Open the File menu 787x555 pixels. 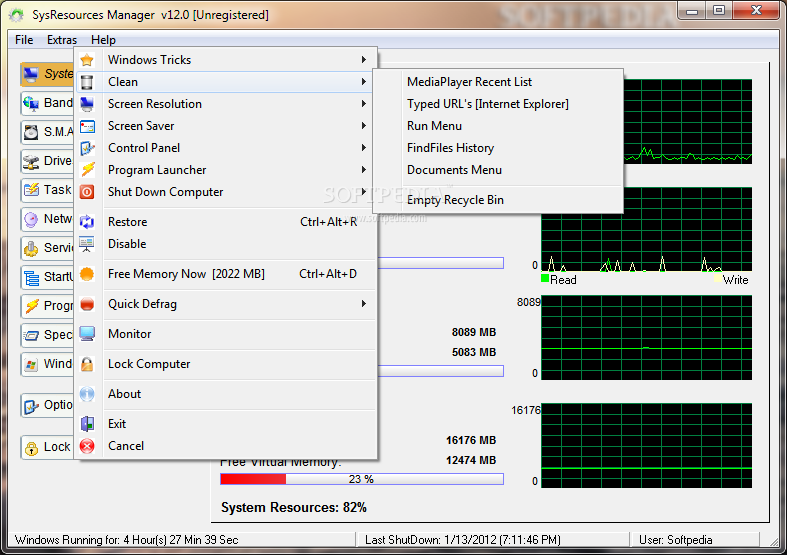click(24, 40)
